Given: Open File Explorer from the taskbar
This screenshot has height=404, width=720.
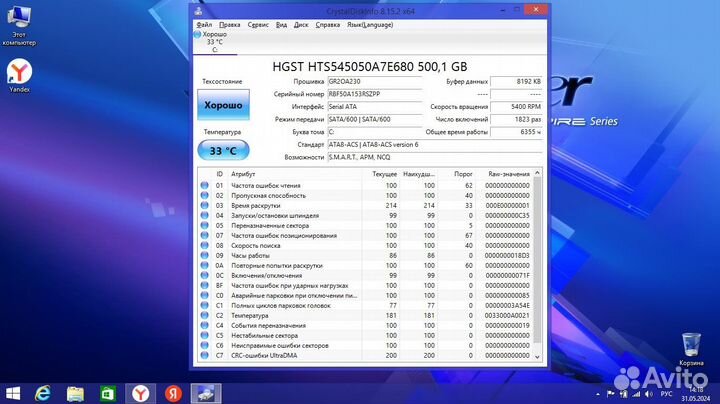Looking at the screenshot, I should [76, 391].
